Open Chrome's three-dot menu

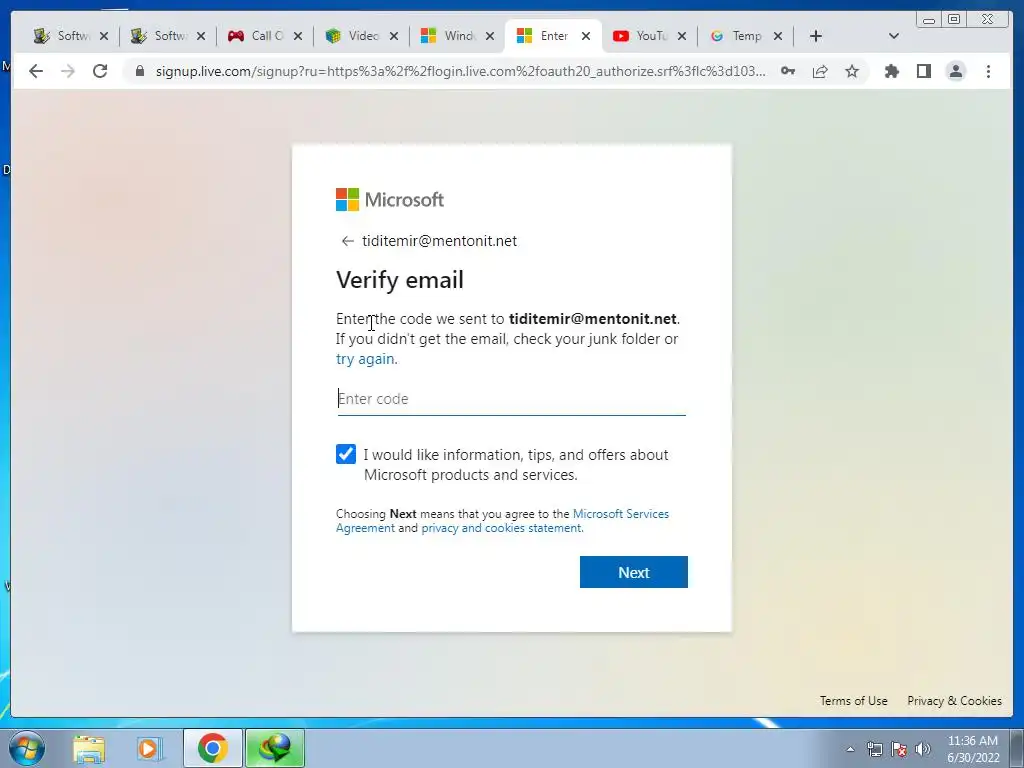point(988,71)
